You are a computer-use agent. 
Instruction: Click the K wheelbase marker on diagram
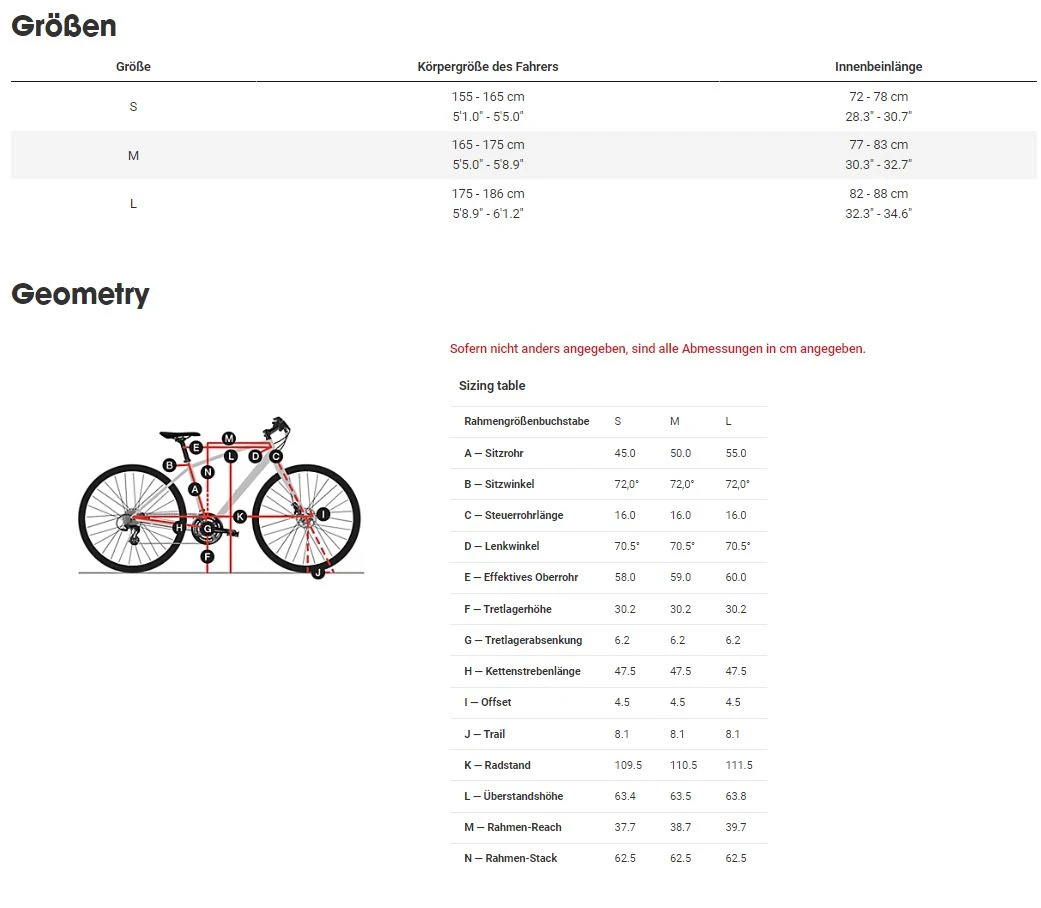tap(240, 516)
